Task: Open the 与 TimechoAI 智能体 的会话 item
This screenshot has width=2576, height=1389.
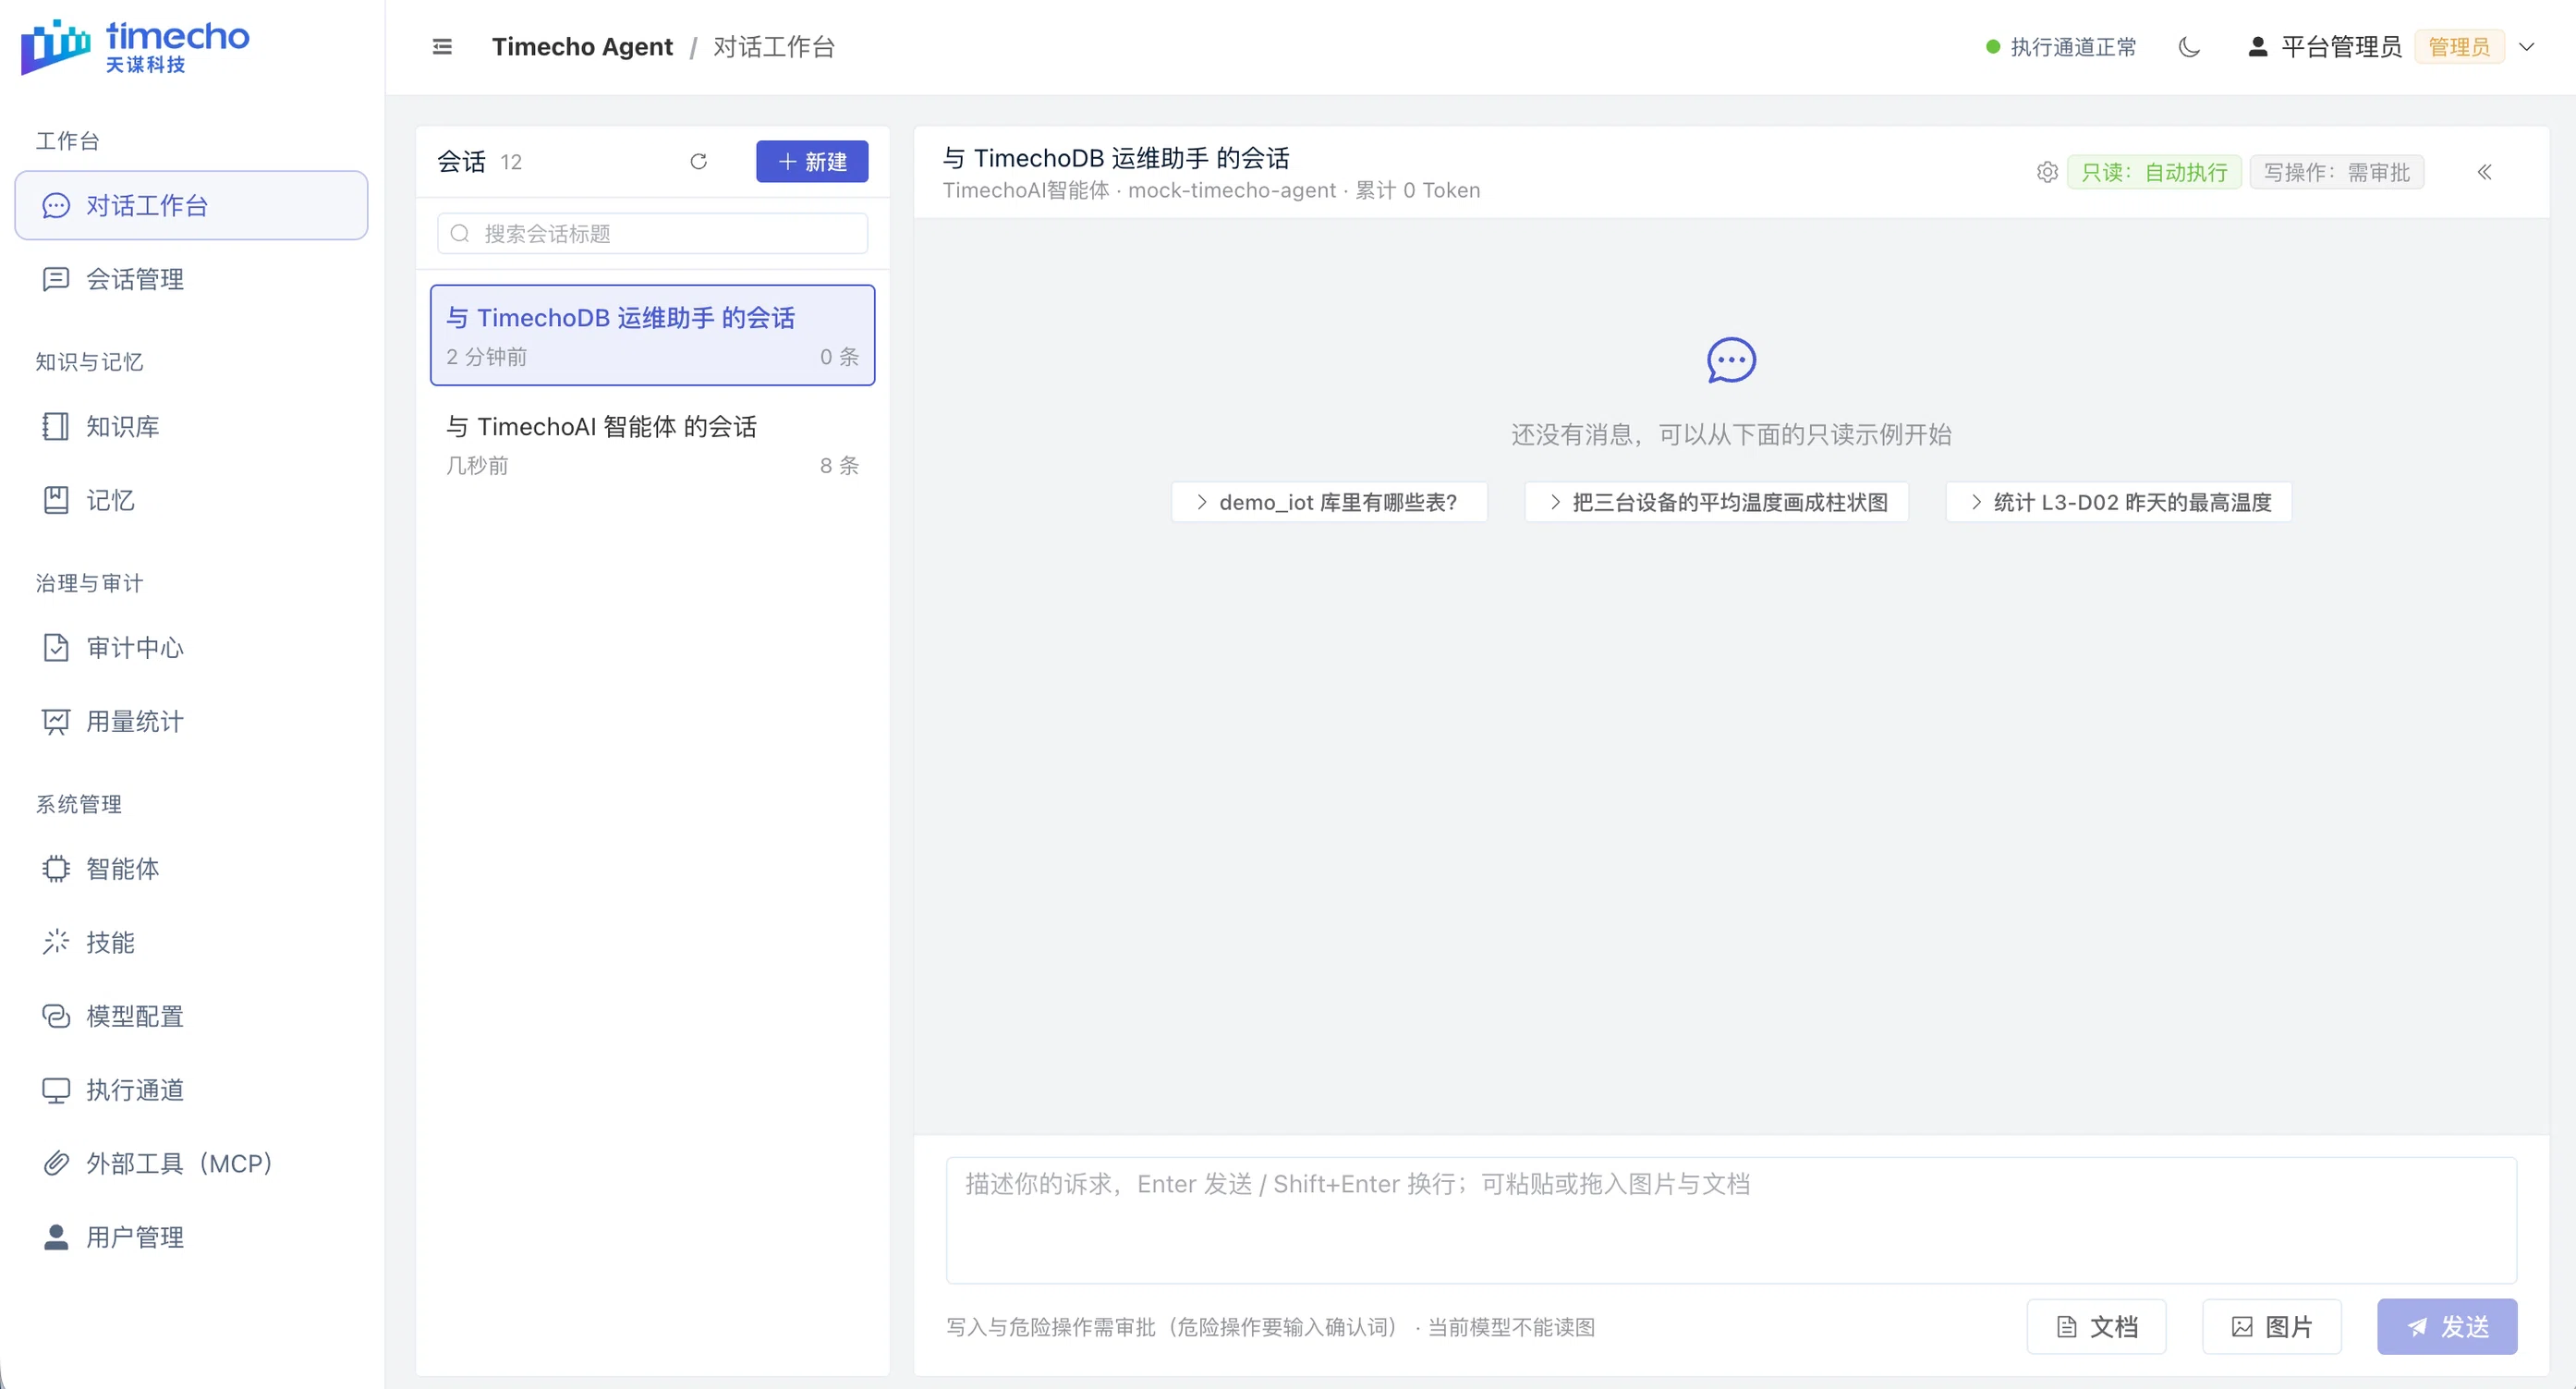Action: coord(652,444)
